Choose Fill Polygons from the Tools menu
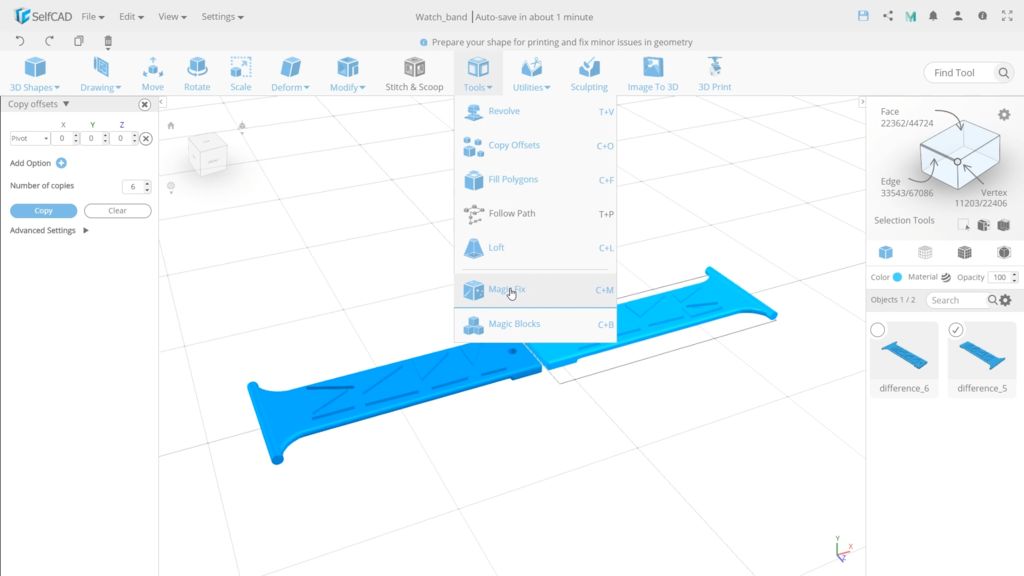 tap(536, 180)
